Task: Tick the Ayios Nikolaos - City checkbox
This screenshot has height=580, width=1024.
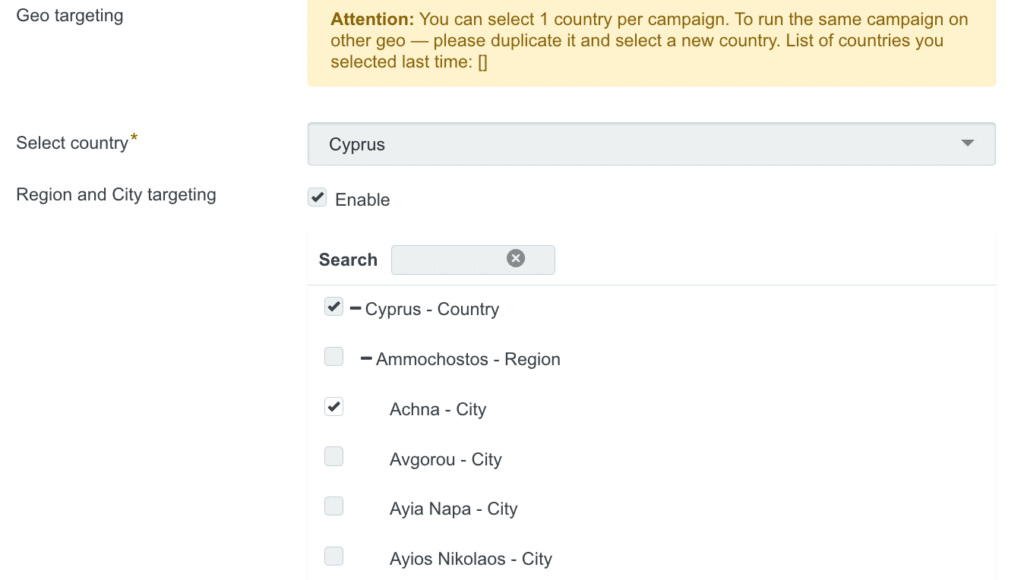Action: (334, 556)
